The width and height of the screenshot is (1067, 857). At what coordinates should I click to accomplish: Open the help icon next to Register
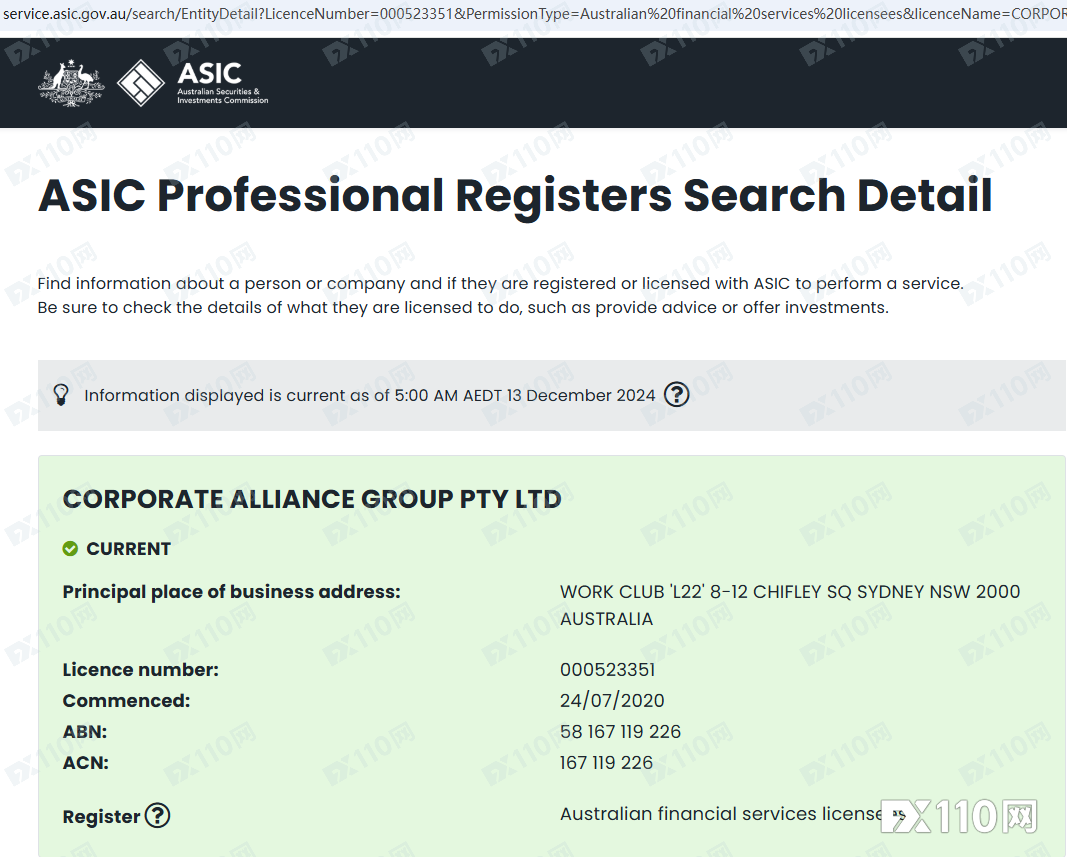157,816
